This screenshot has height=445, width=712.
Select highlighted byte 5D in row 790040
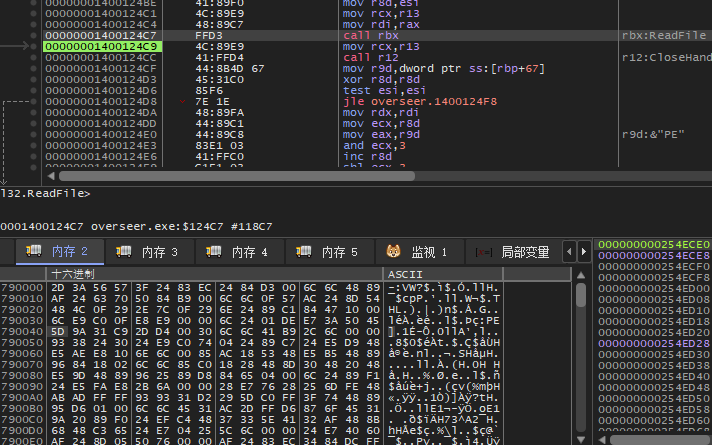tap(58, 331)
